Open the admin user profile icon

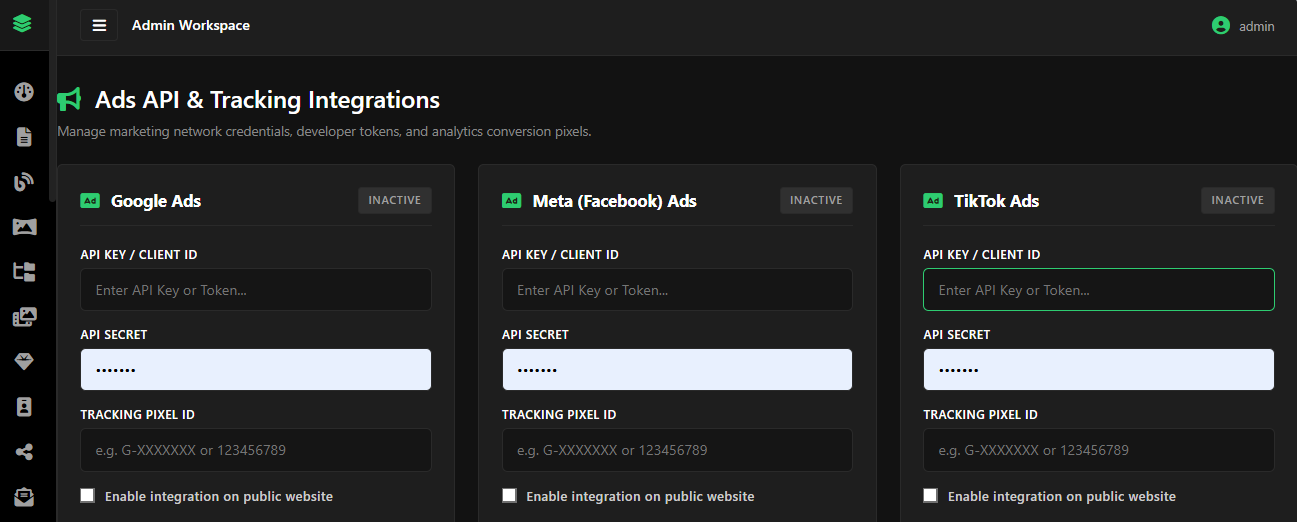click(x=1220, y=26)
